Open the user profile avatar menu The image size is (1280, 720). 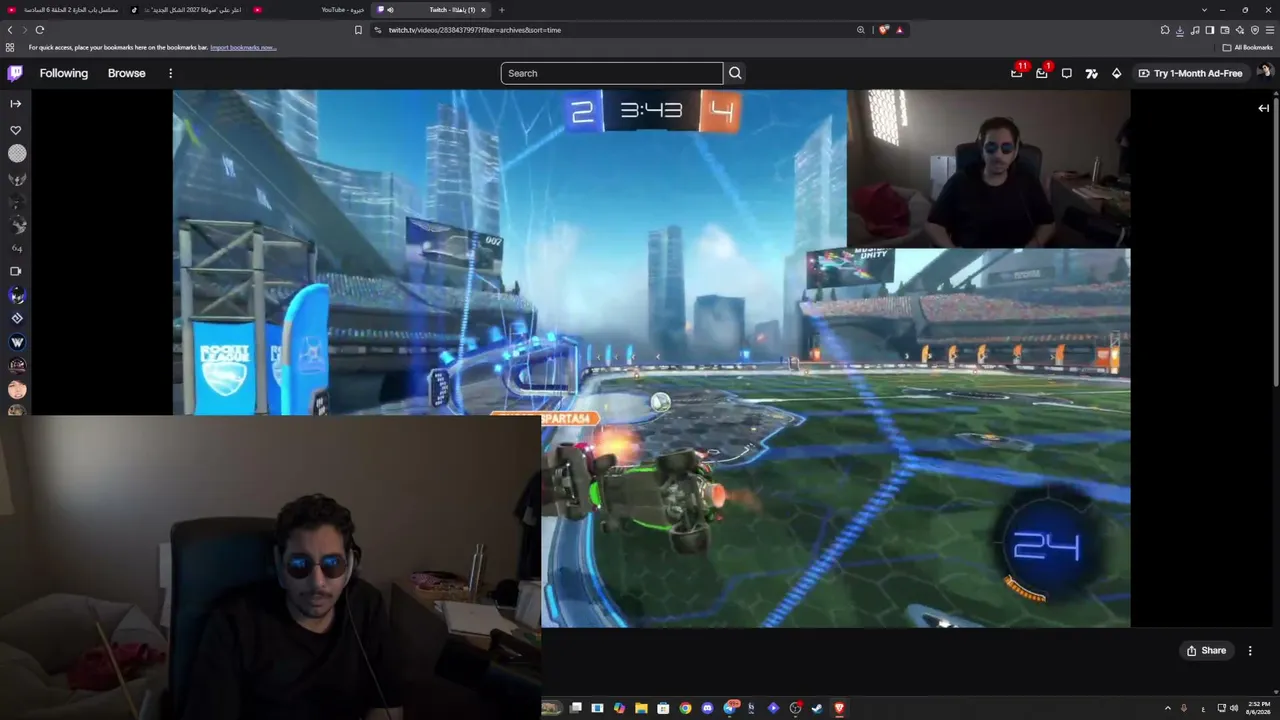coord(1264,72)
